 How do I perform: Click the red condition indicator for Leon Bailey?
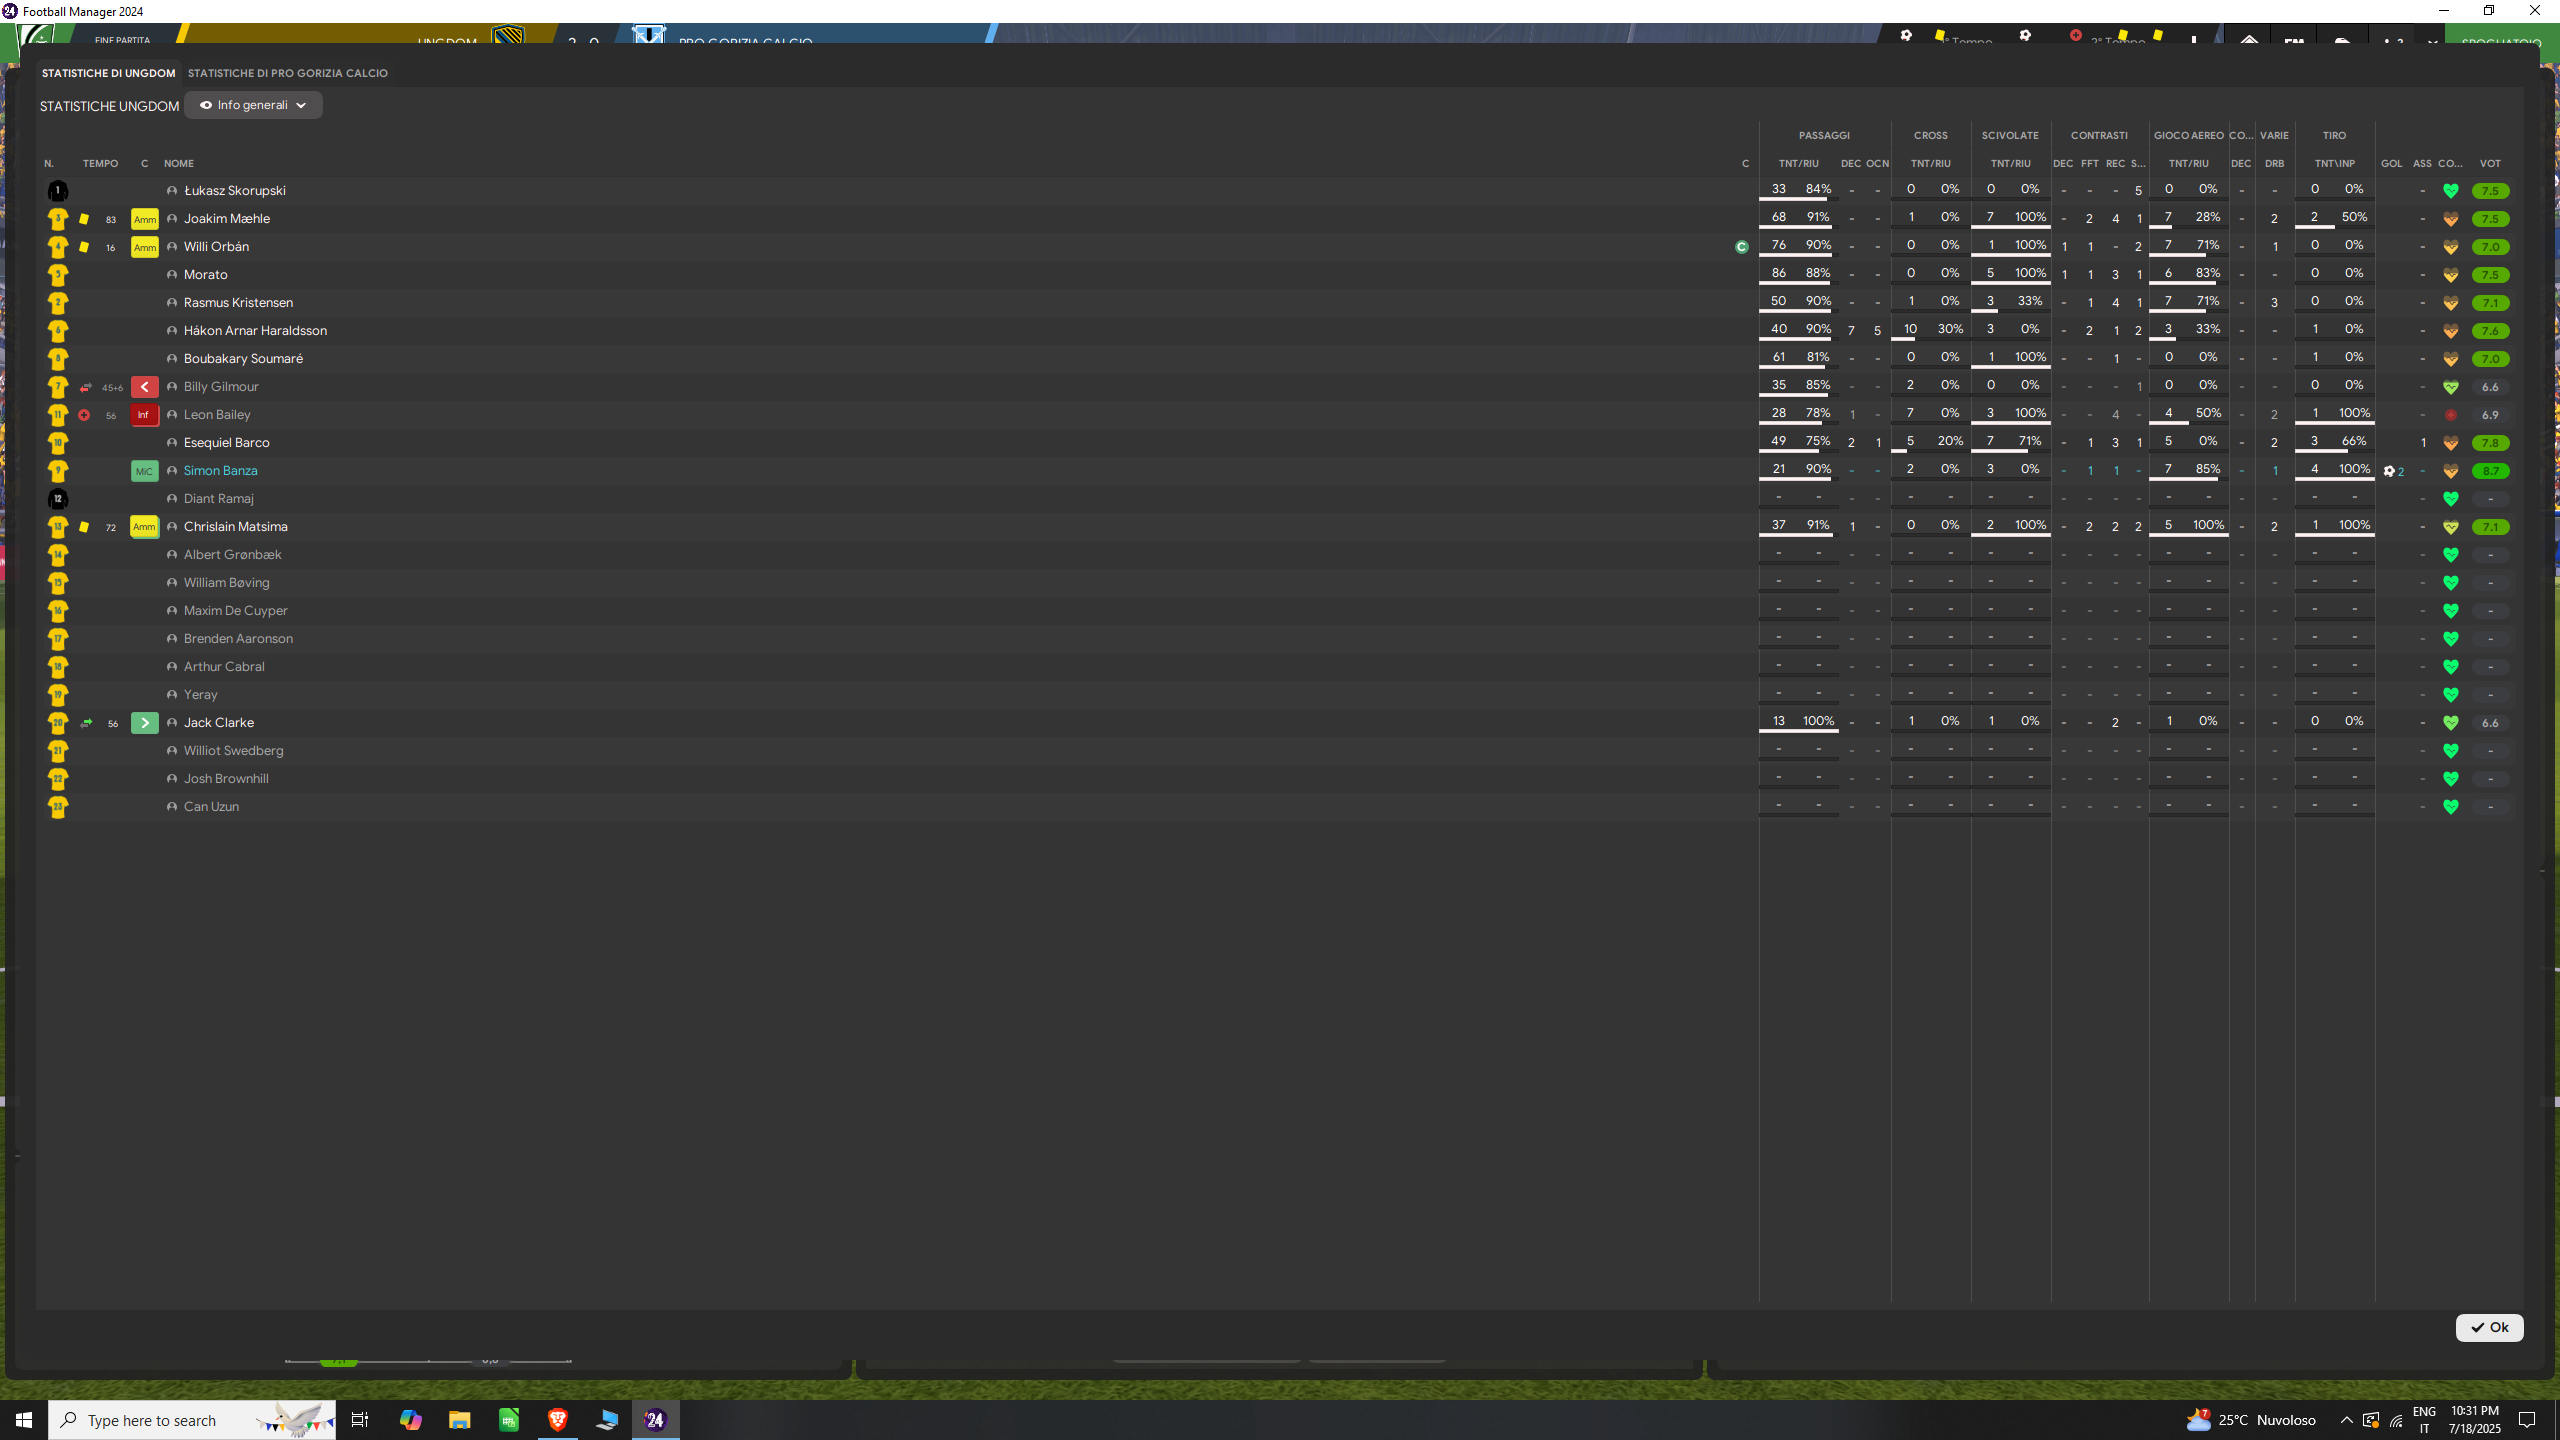pos(2450,415)
